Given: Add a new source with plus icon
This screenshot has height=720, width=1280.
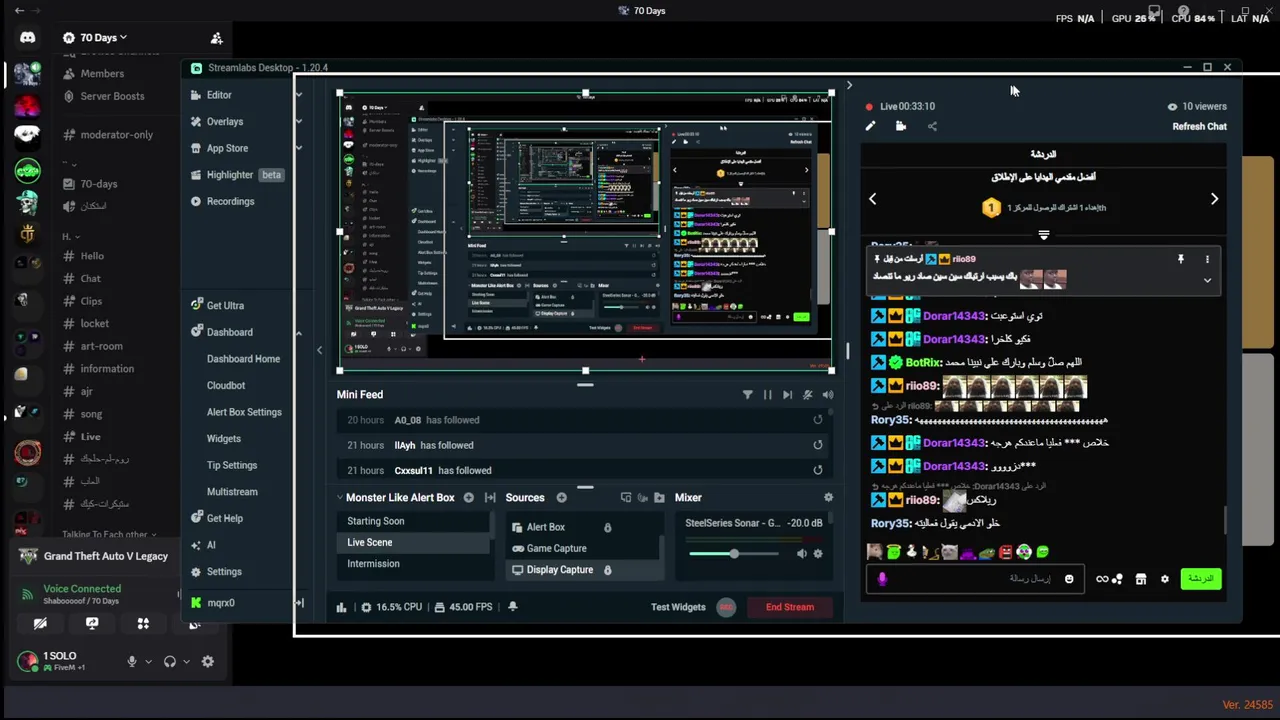Looking at the screenshot, I should pyautogui.click(x=561, y=498).
